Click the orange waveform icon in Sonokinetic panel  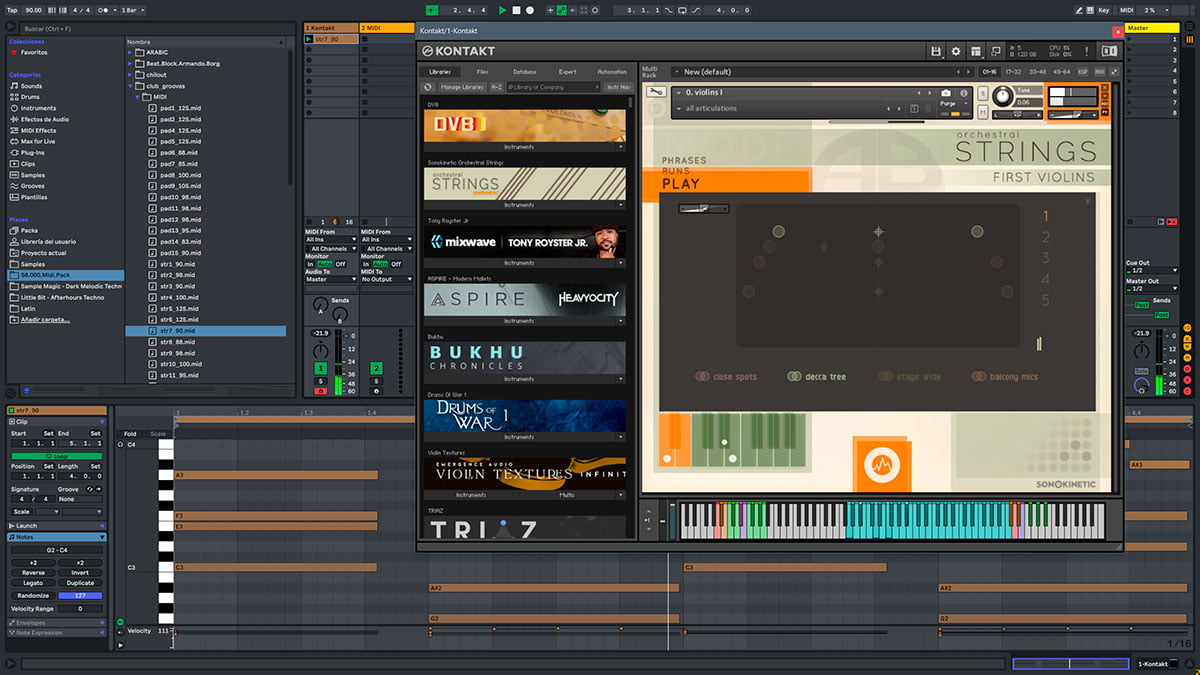(x=881, y=464)
